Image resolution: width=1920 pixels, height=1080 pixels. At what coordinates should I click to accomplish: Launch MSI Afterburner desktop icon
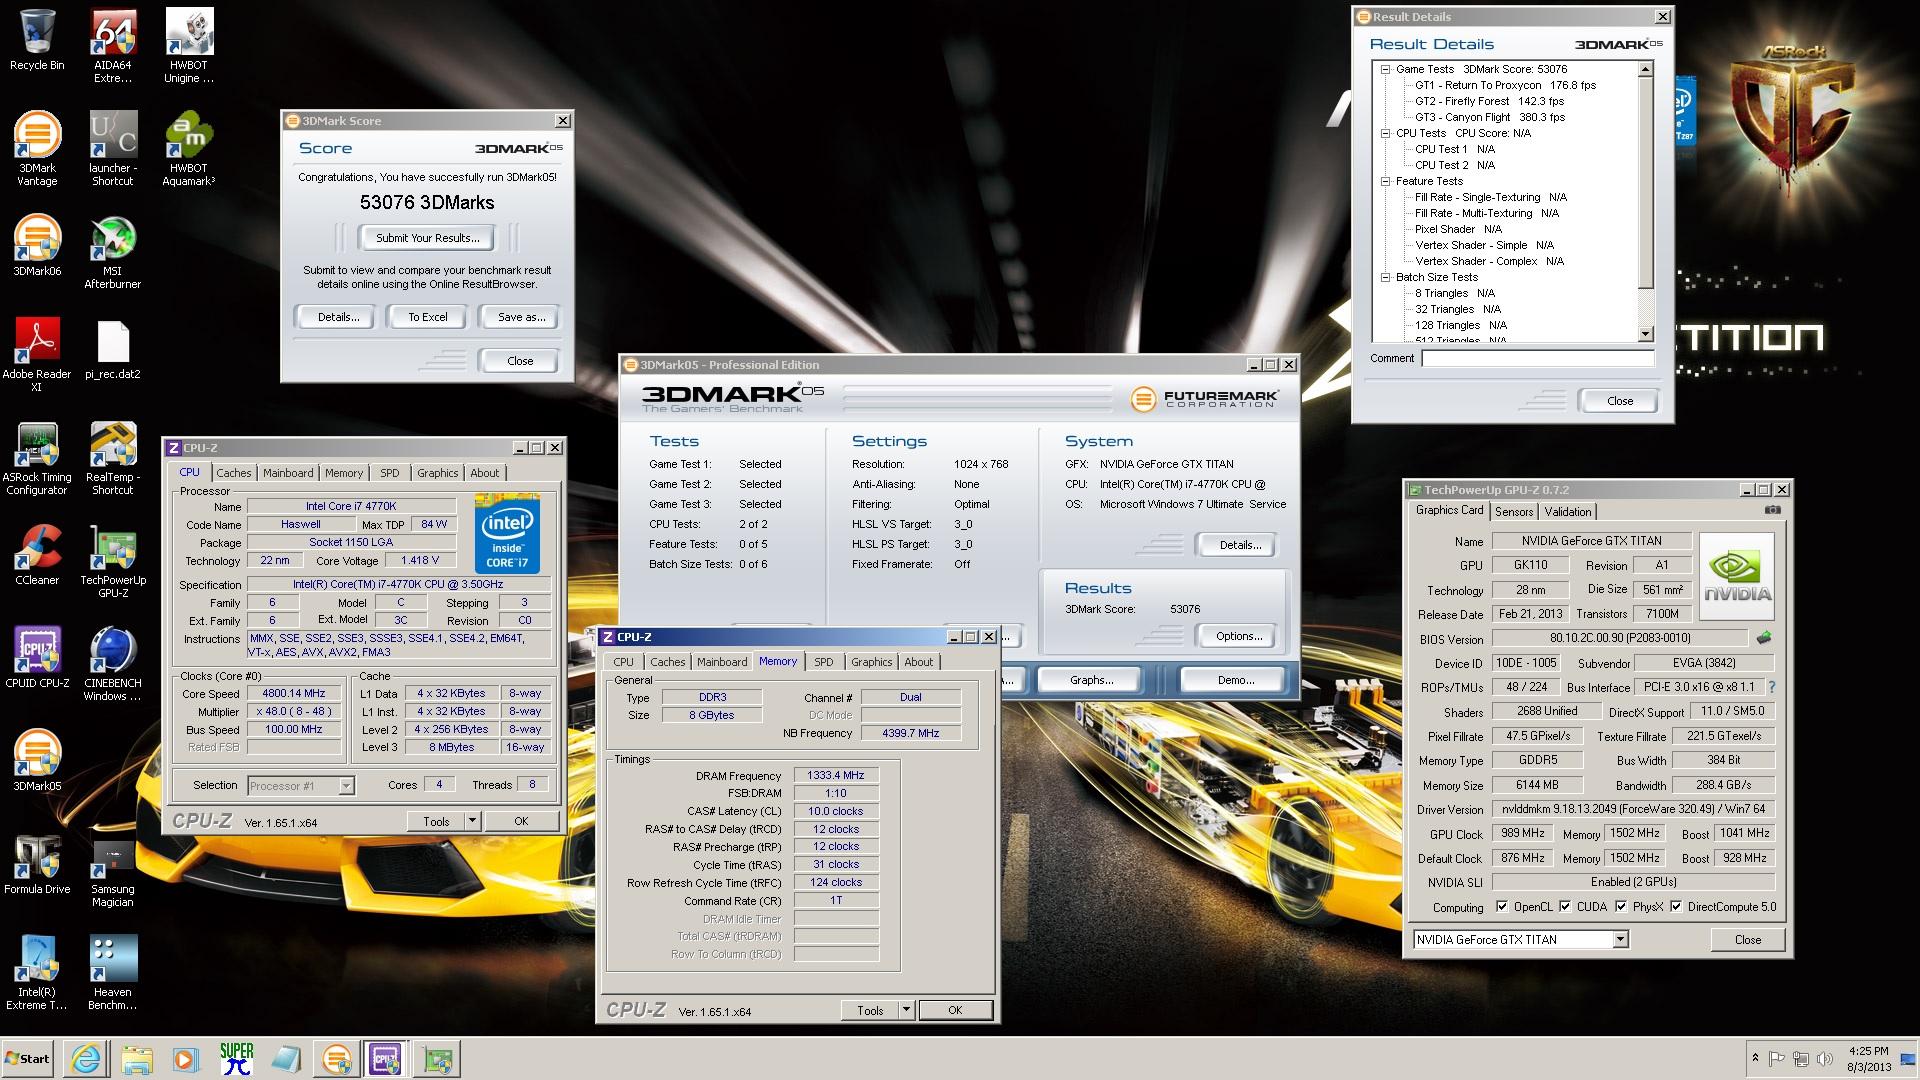point(113,252)
